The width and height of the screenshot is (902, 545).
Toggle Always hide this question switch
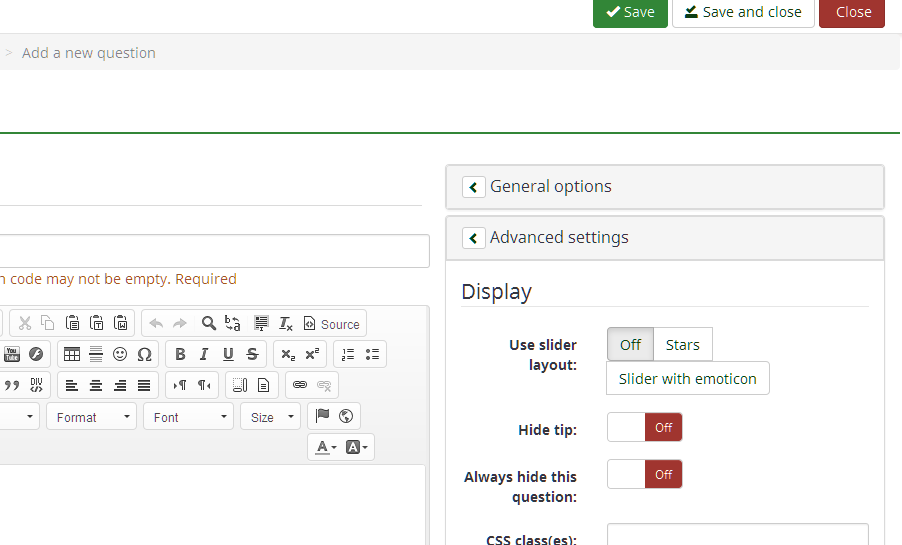point(644,475)
